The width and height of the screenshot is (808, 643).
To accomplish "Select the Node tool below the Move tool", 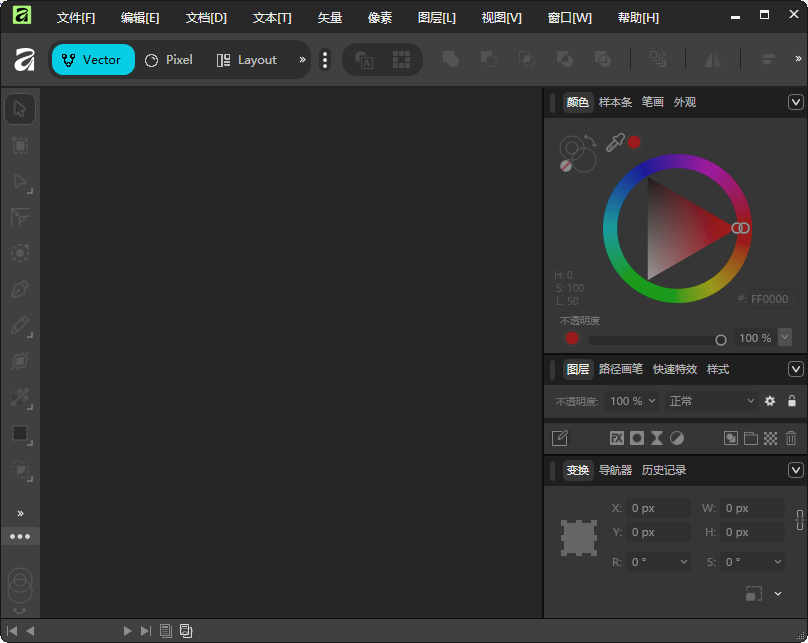I will pos(20,181).
